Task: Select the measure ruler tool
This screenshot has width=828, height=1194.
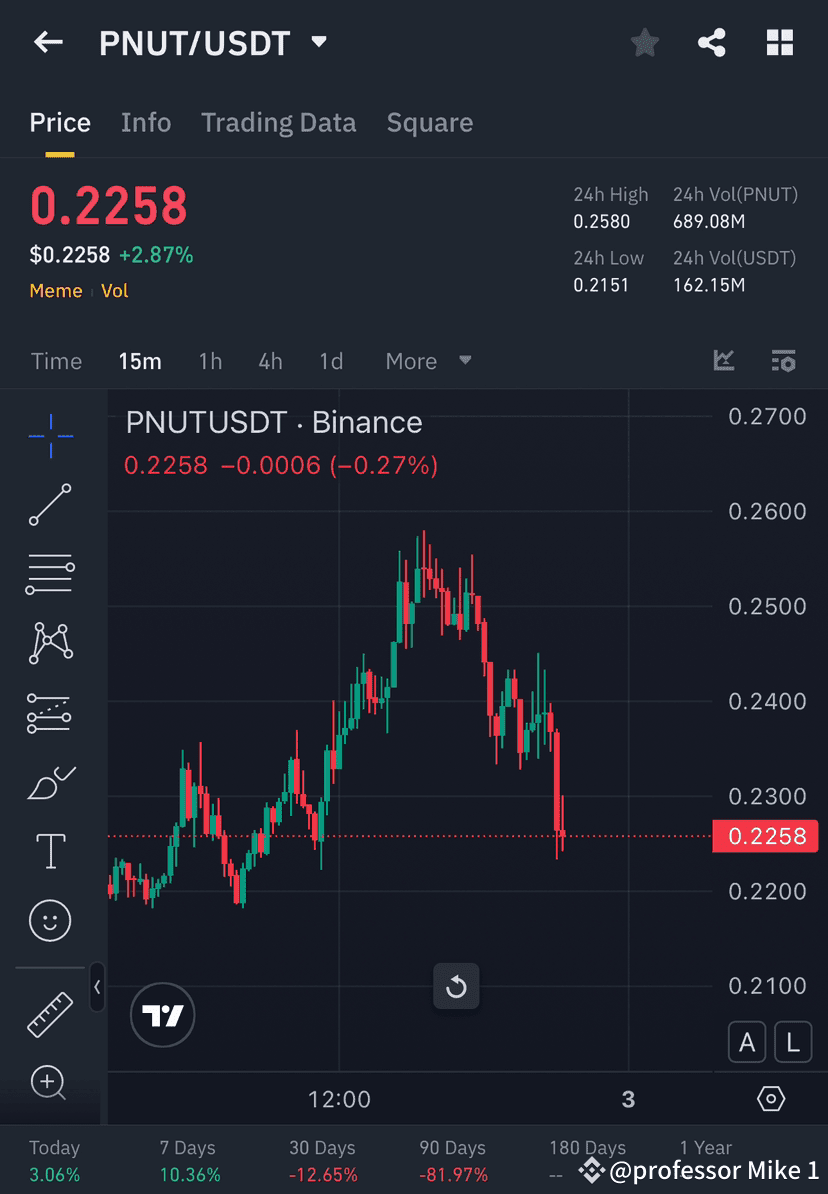Action: (50, 1013)
